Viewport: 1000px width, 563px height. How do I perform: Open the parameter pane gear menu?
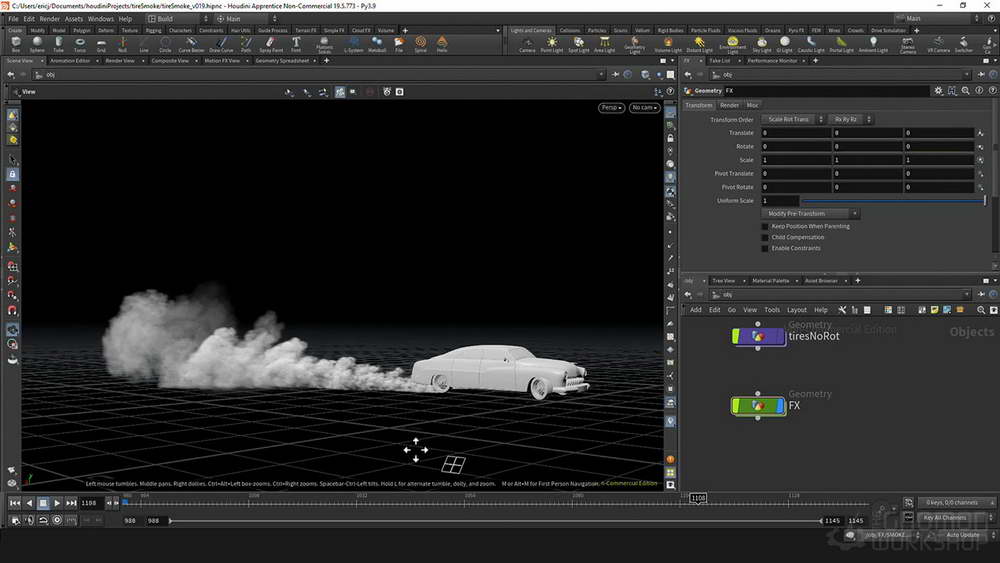point(938,91)
